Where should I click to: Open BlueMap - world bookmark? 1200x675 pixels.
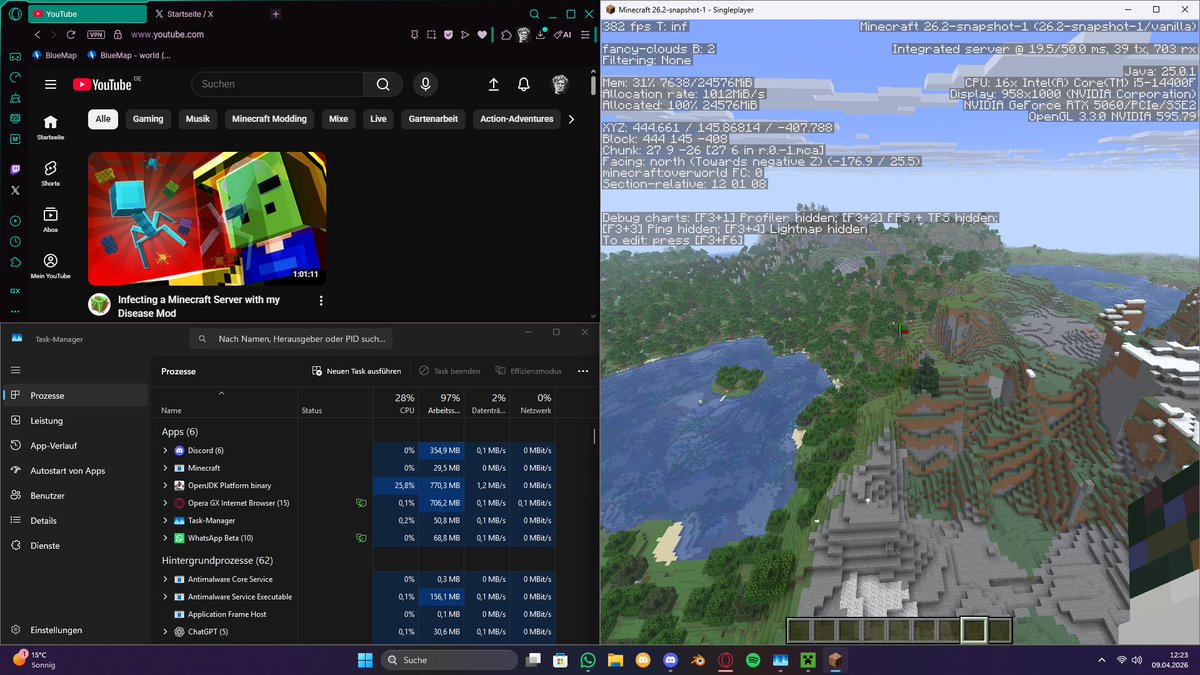[x=128, y=55]
